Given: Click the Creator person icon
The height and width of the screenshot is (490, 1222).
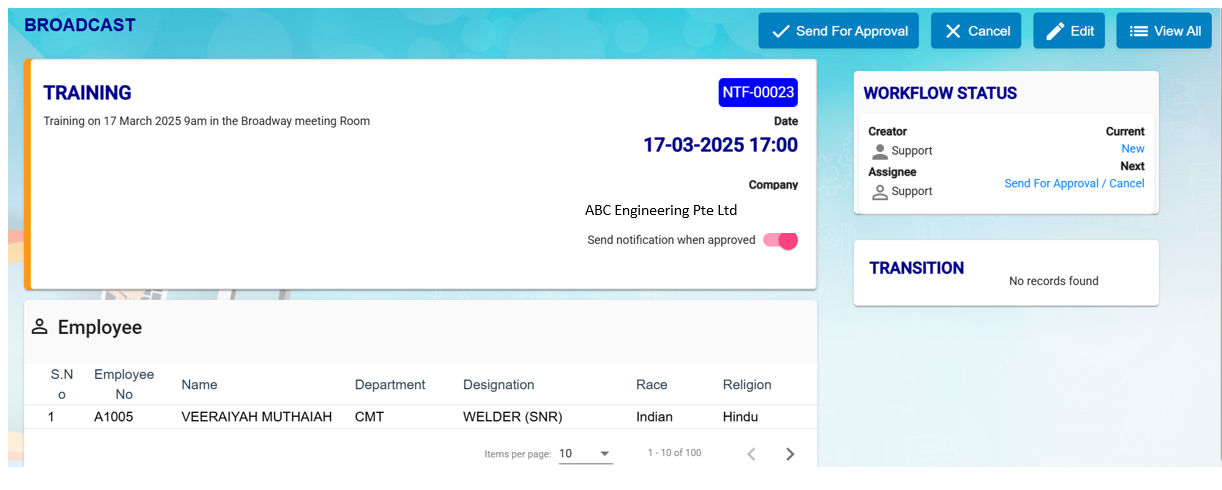Looking at the screenshot, I should [880, 151].
